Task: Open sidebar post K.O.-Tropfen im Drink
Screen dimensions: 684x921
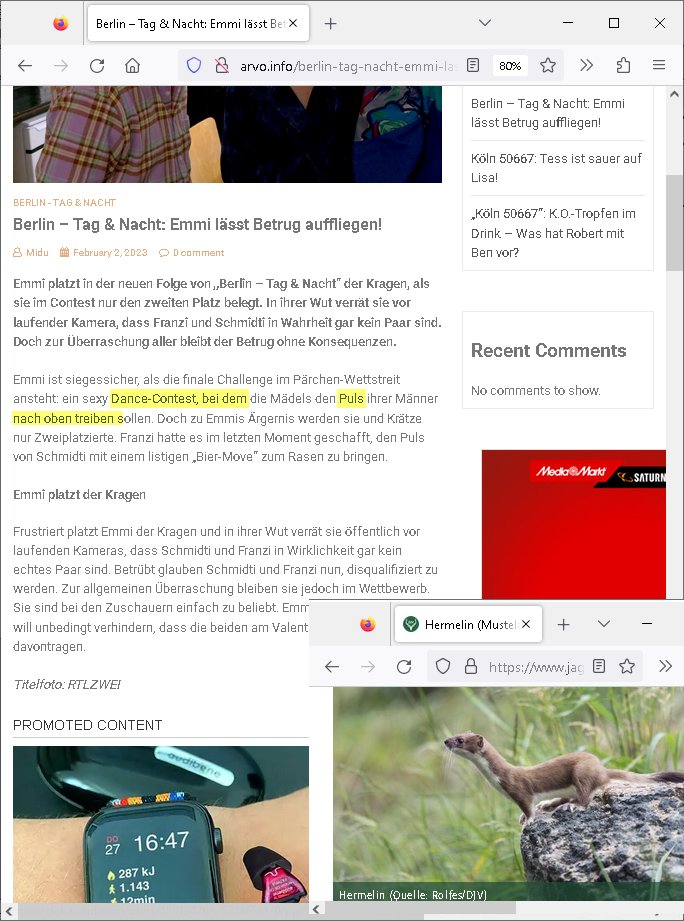Action: pos(553,233)
